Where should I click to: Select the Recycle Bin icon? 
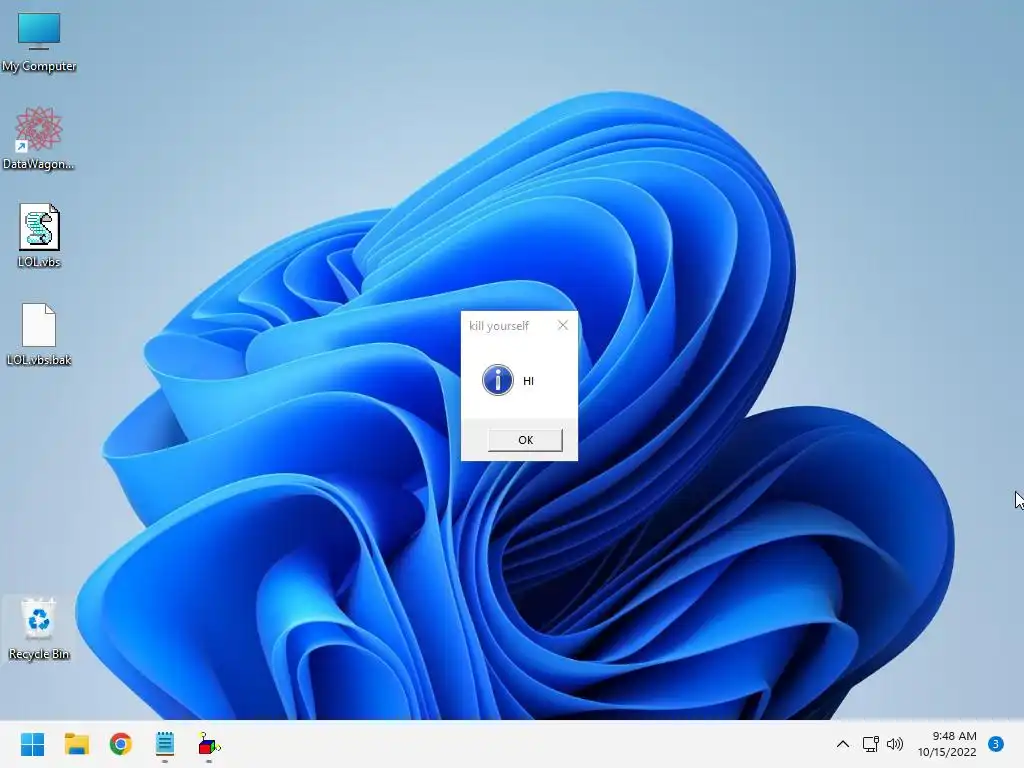point(39,629)
